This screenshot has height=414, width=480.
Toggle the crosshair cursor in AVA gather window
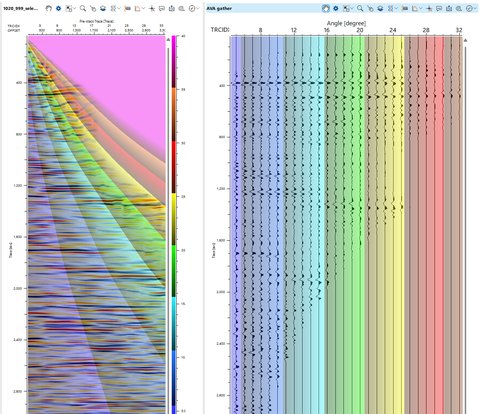point(429,9)
